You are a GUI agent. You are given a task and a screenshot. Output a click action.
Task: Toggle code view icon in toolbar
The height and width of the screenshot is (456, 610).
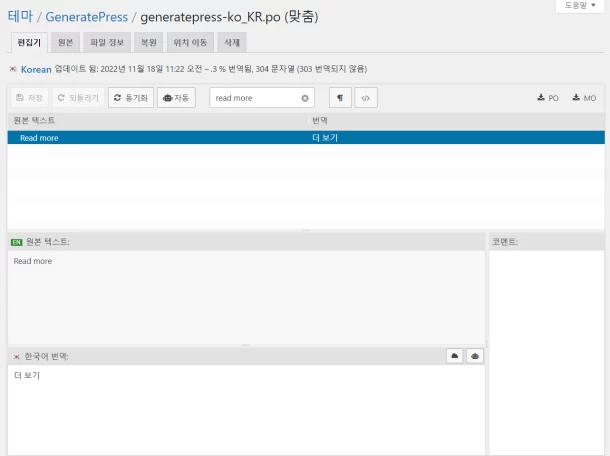pyautogui.click(x=366, y=98)
